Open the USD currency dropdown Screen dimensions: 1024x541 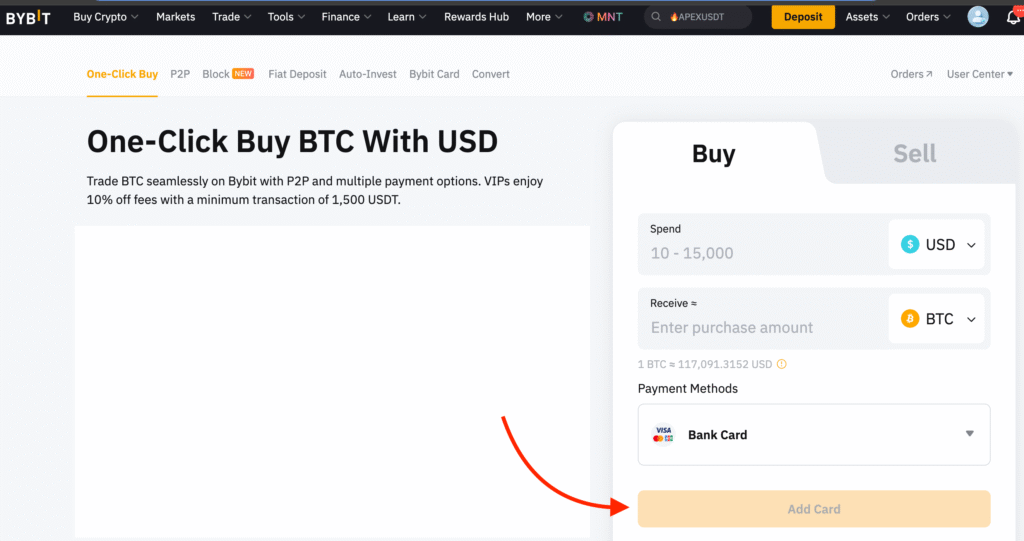[x=970, y=245]
